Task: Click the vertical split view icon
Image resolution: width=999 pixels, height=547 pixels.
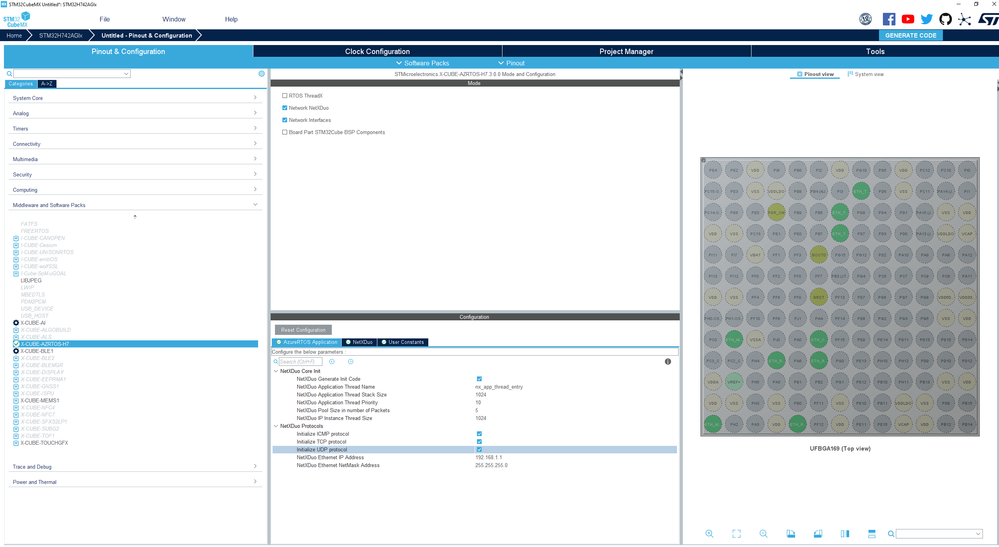Action: pos(845,534)
